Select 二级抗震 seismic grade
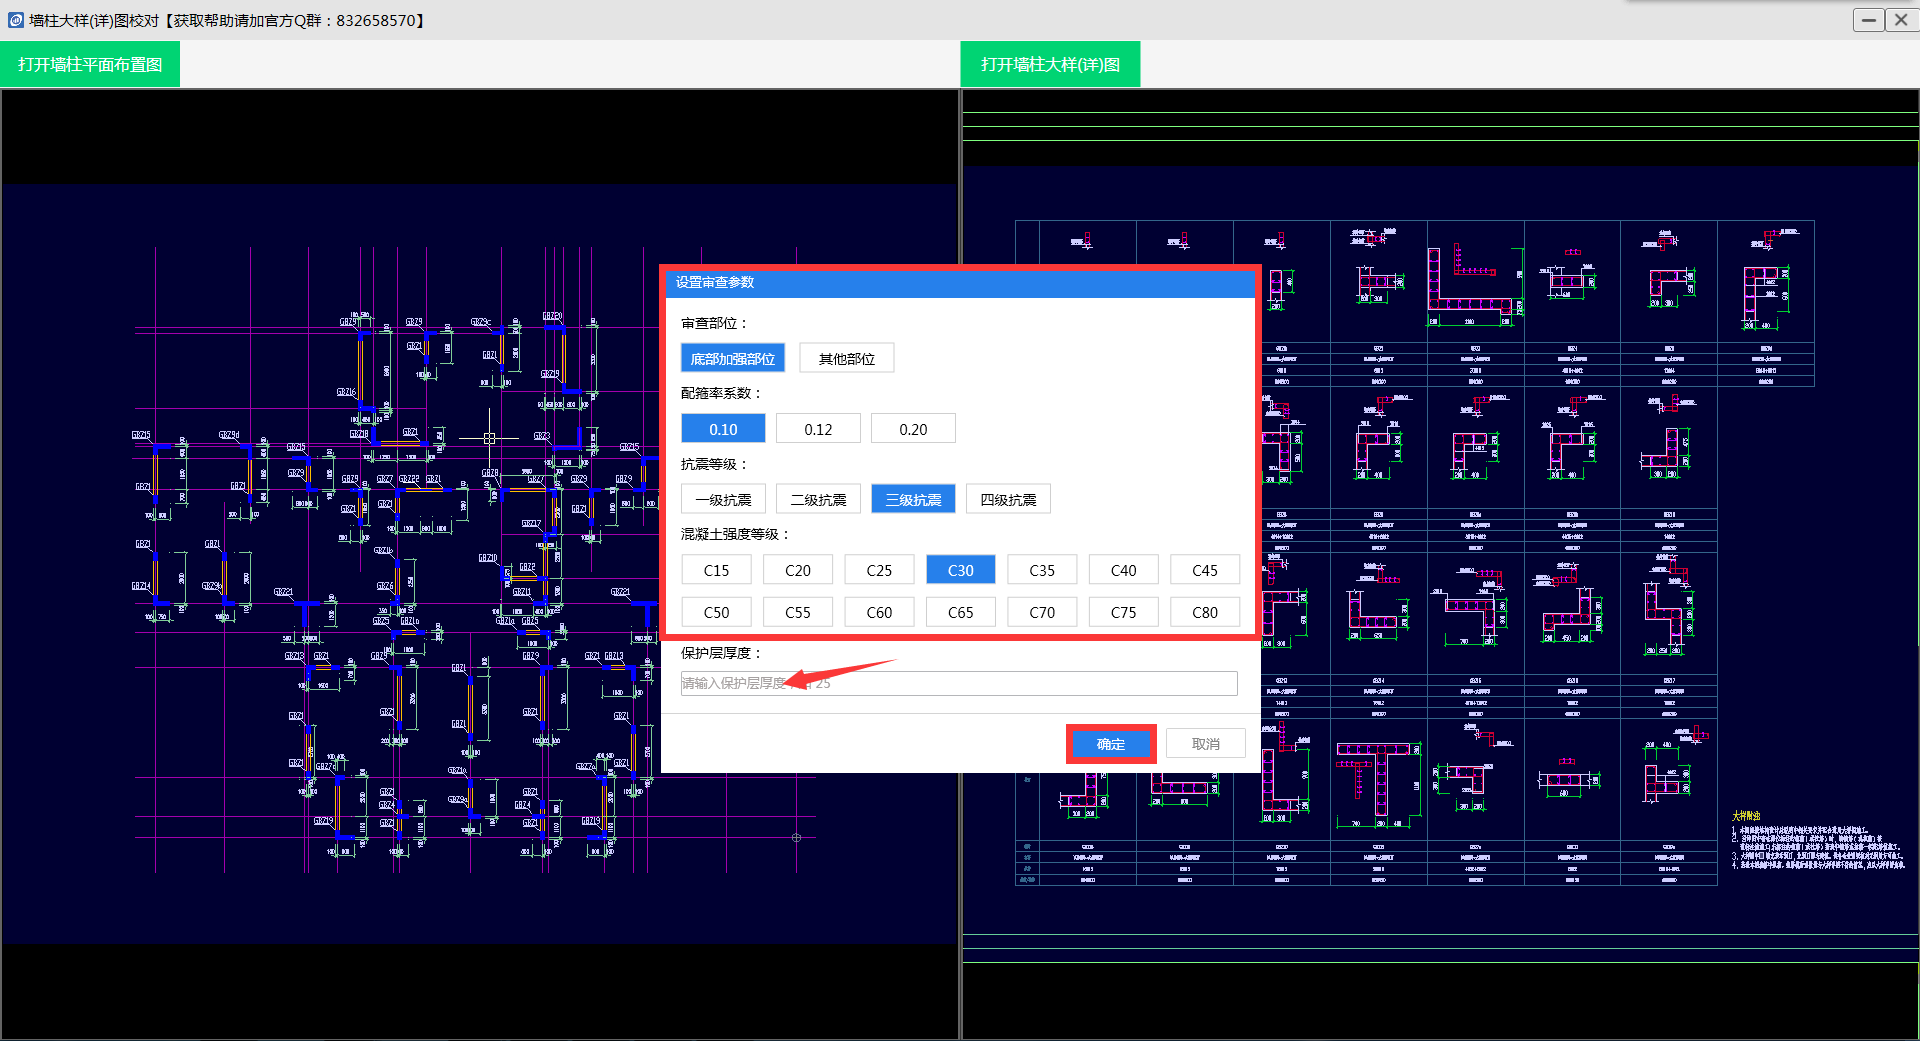The height and width of the screenshot is (1041, 1920). pyautogui.click(x=818, y=499)
